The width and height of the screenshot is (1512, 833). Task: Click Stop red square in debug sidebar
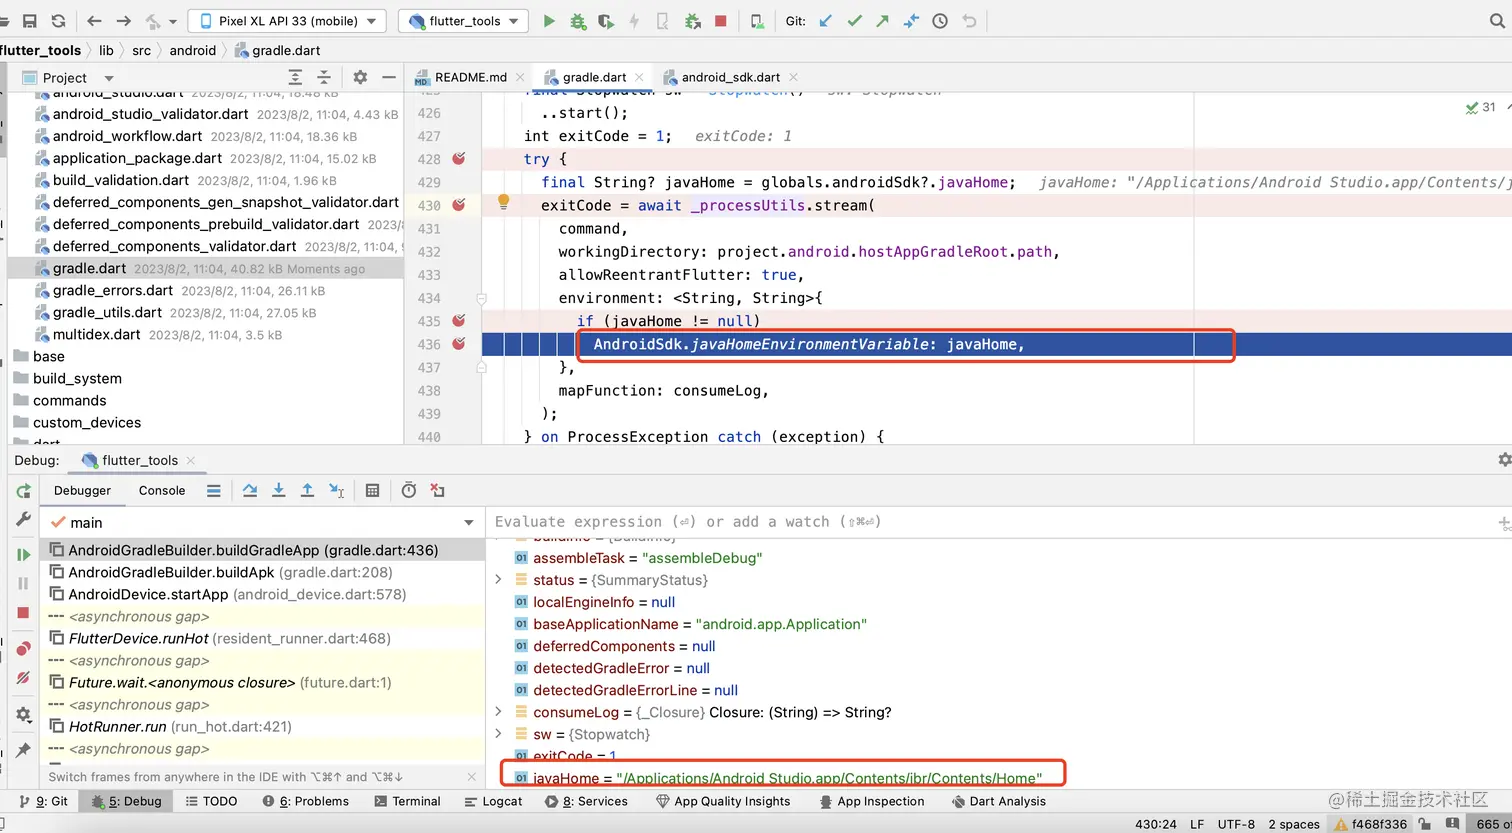pos(23,612)
